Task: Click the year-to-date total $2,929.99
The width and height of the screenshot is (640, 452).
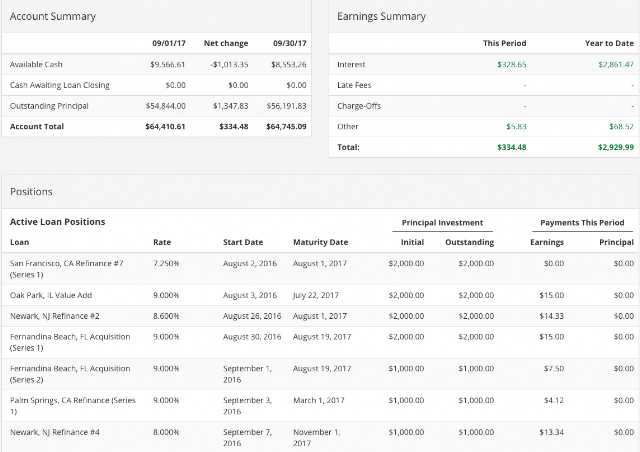Action: tap(616, 147)
